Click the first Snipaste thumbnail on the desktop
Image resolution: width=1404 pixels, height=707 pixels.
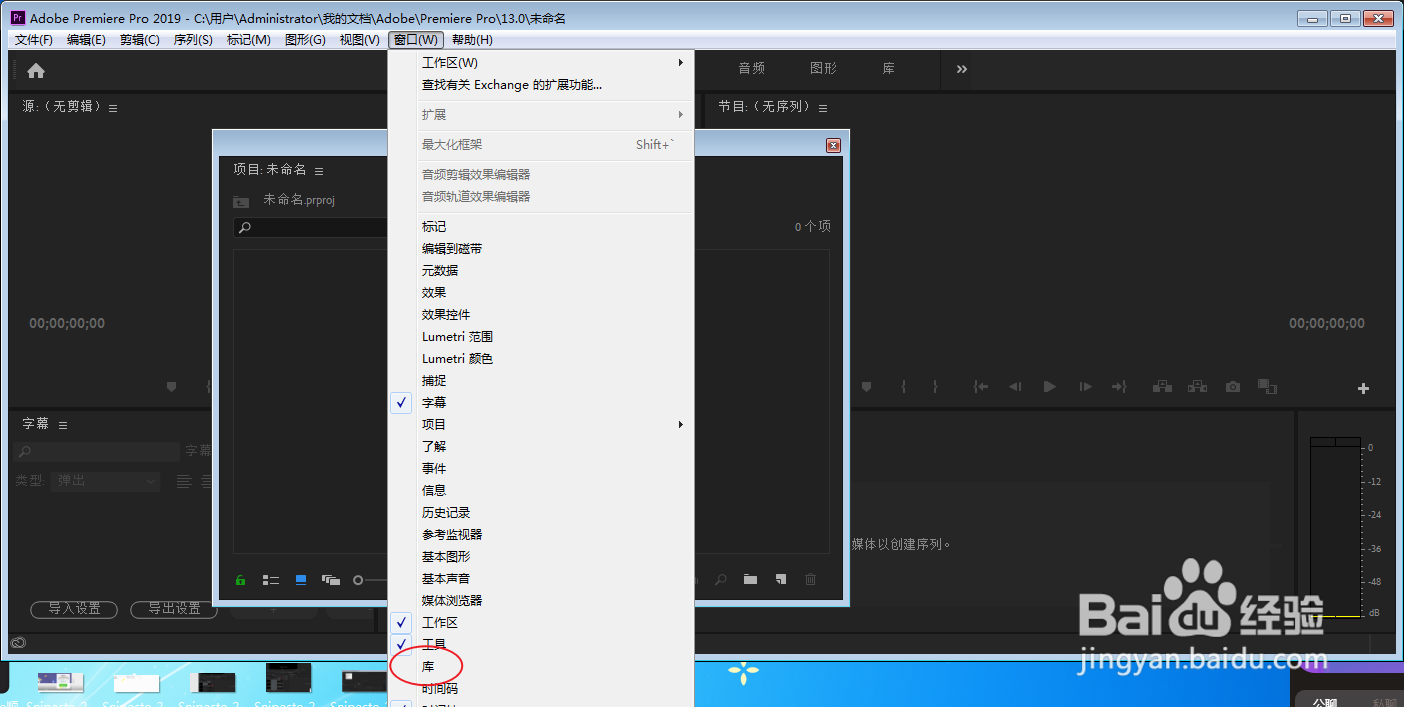point(61,682)
